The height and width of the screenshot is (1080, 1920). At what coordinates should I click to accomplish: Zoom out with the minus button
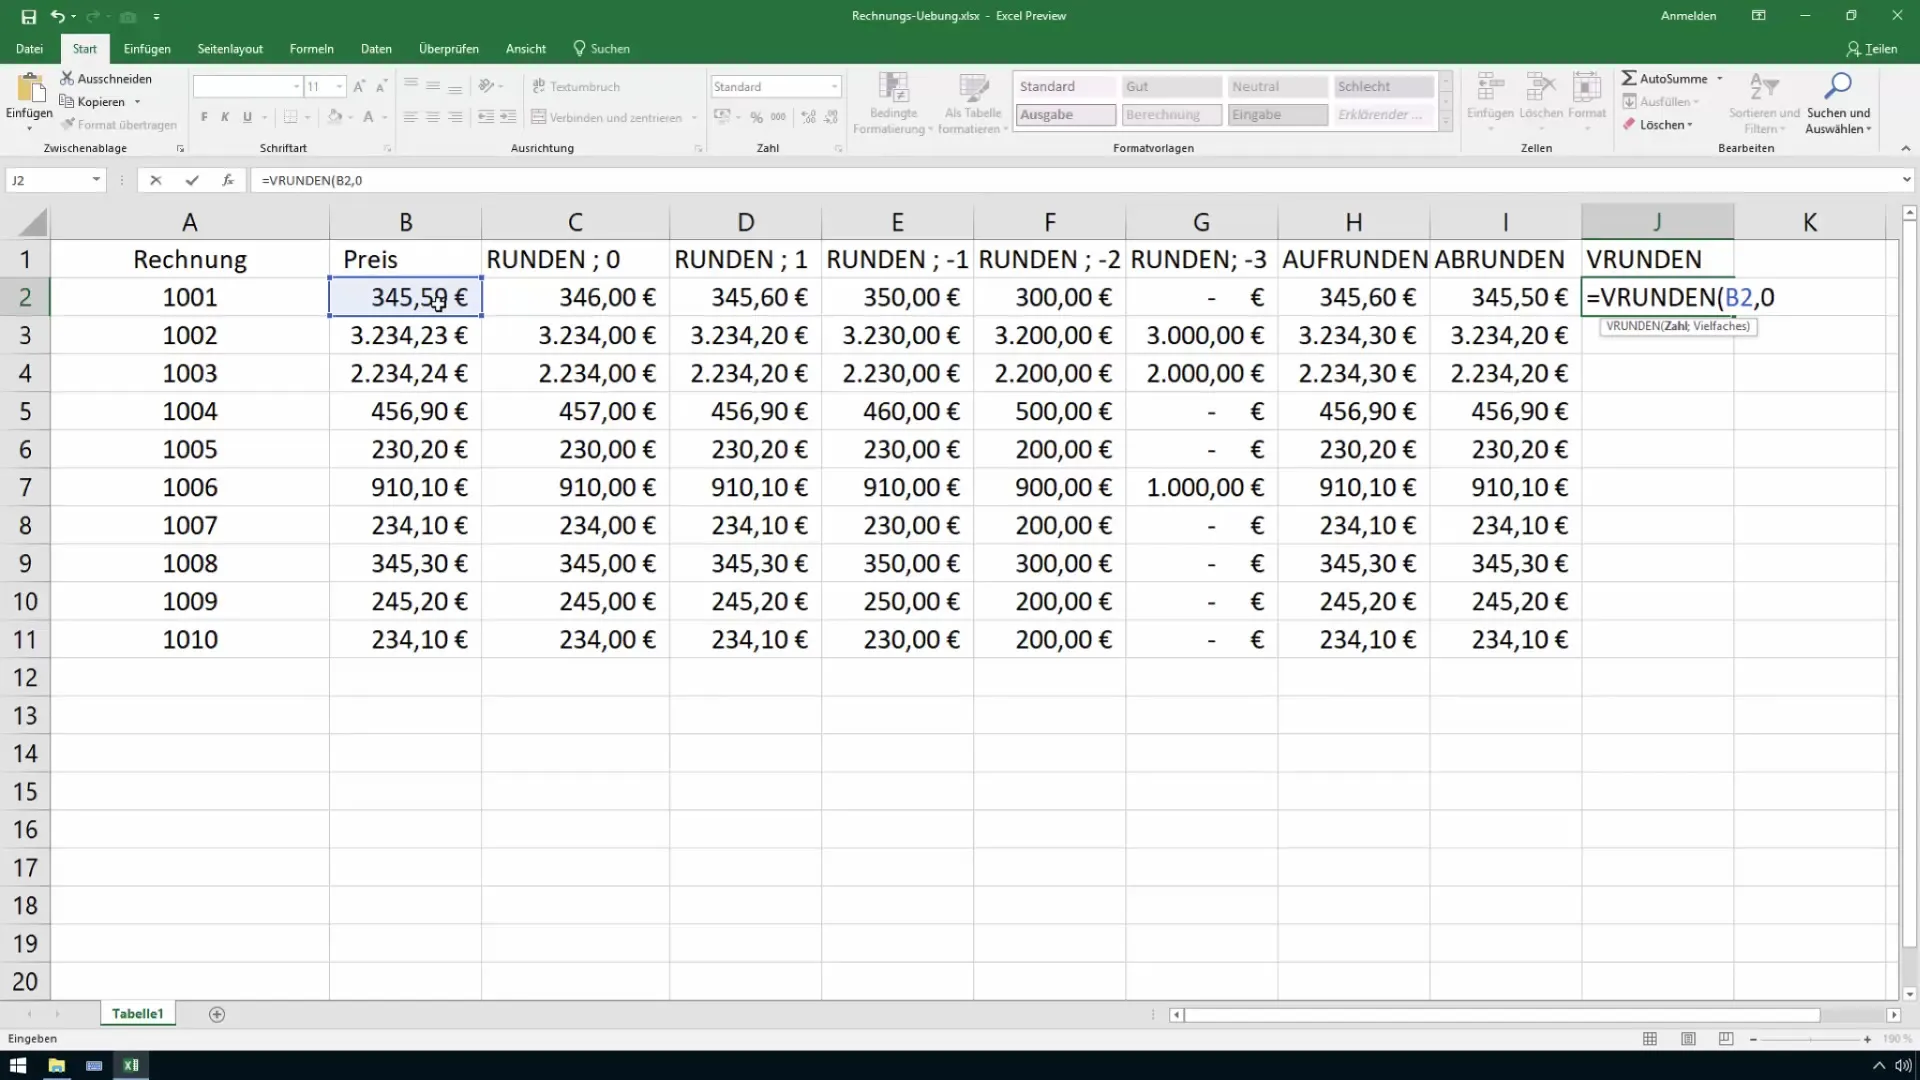(1753, 1039)
